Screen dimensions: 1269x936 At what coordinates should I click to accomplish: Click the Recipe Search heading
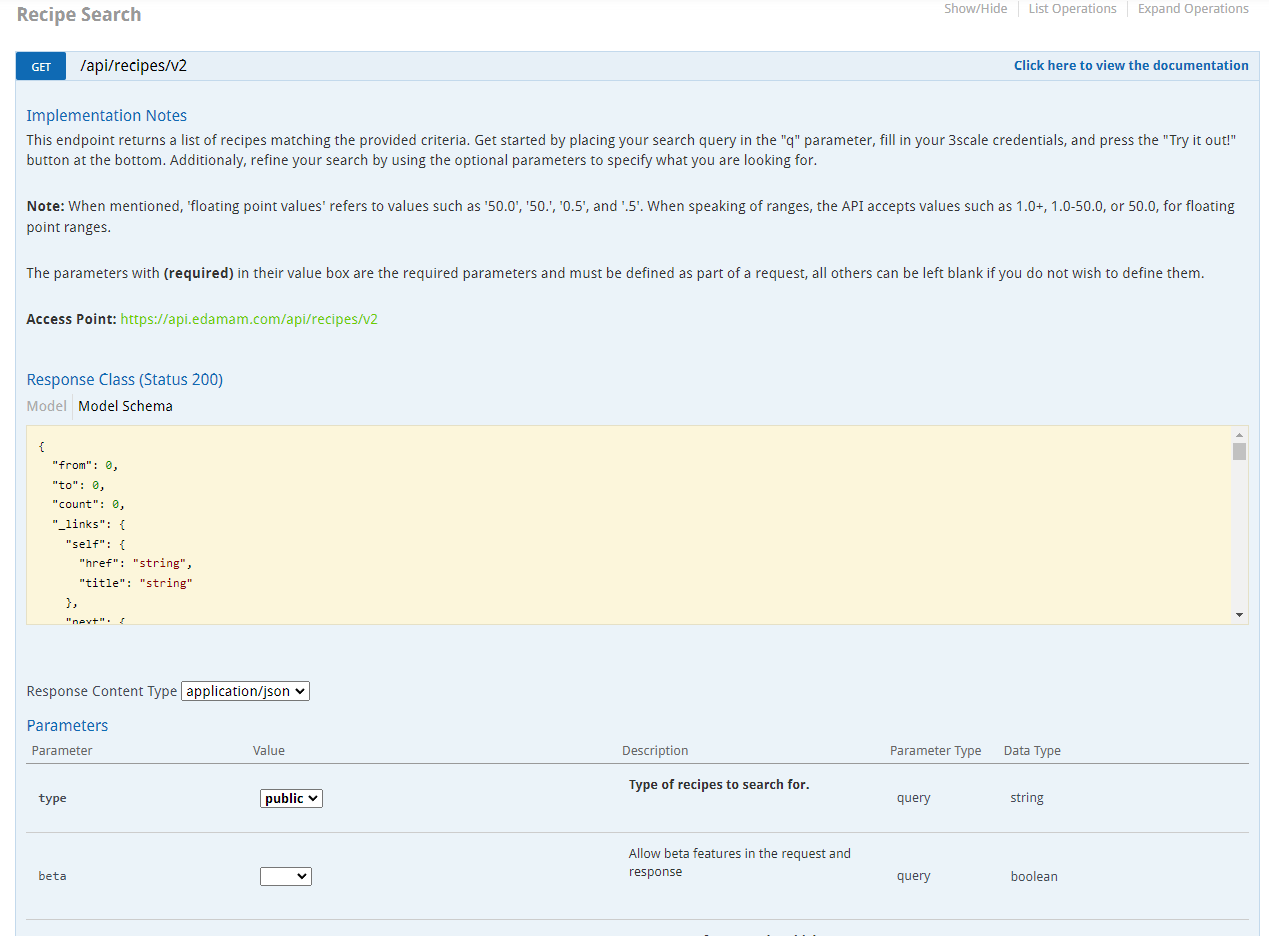click(x=79, y=15)
